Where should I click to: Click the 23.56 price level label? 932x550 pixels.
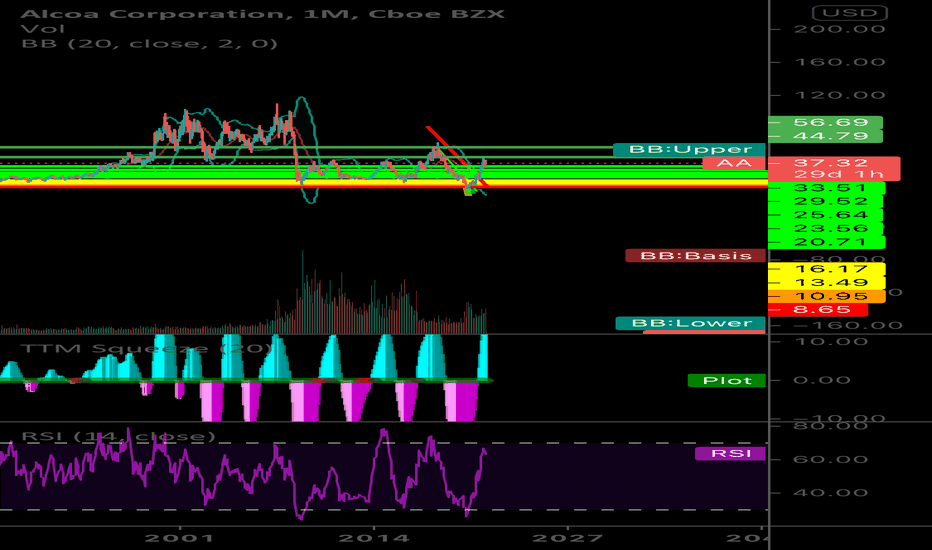[826, 229]
